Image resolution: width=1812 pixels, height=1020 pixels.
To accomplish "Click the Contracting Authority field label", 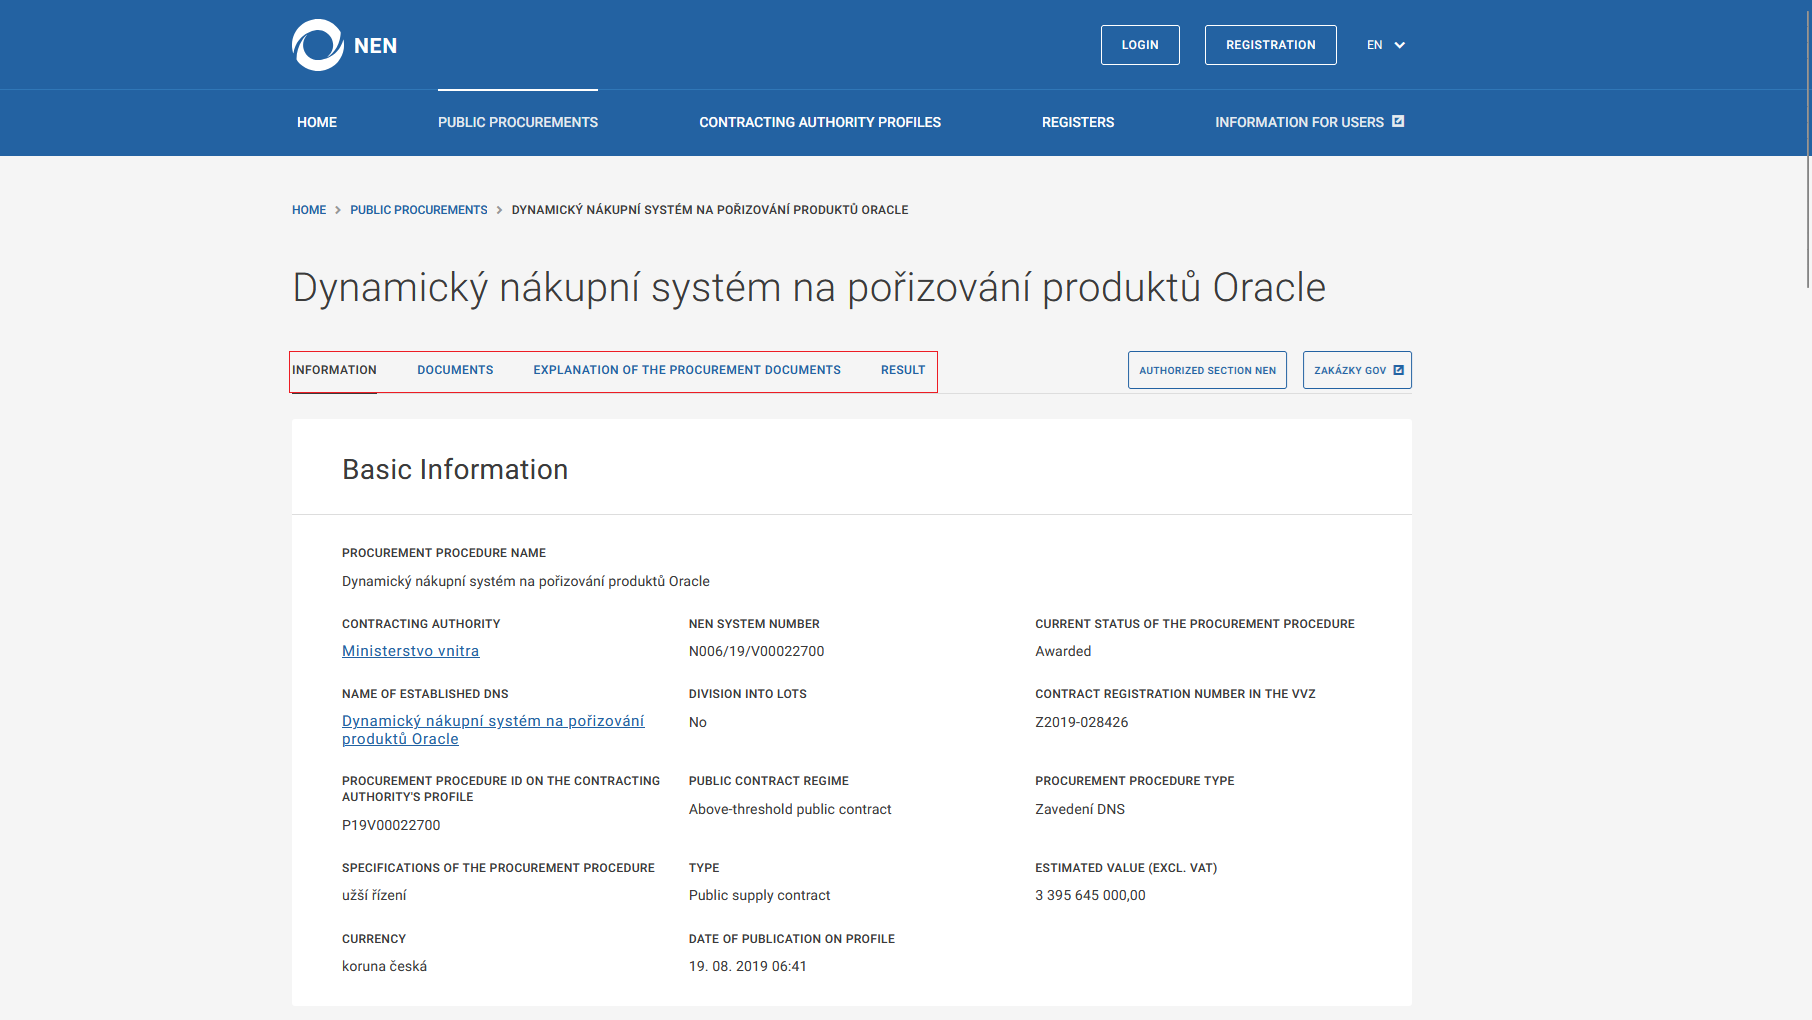I will pos(421,624).
